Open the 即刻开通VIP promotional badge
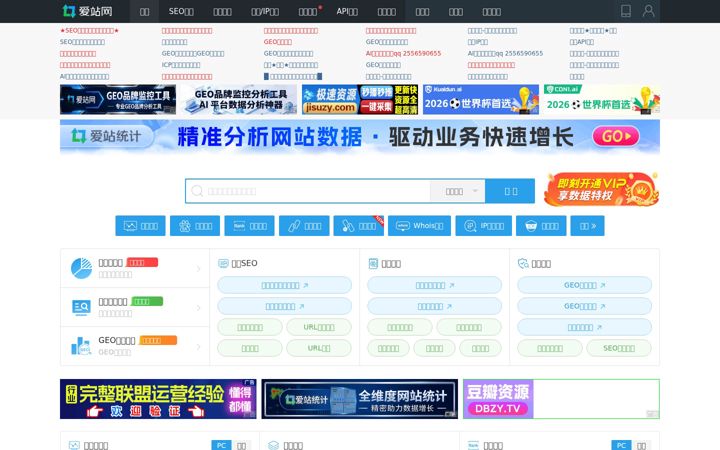 [602, 189]
